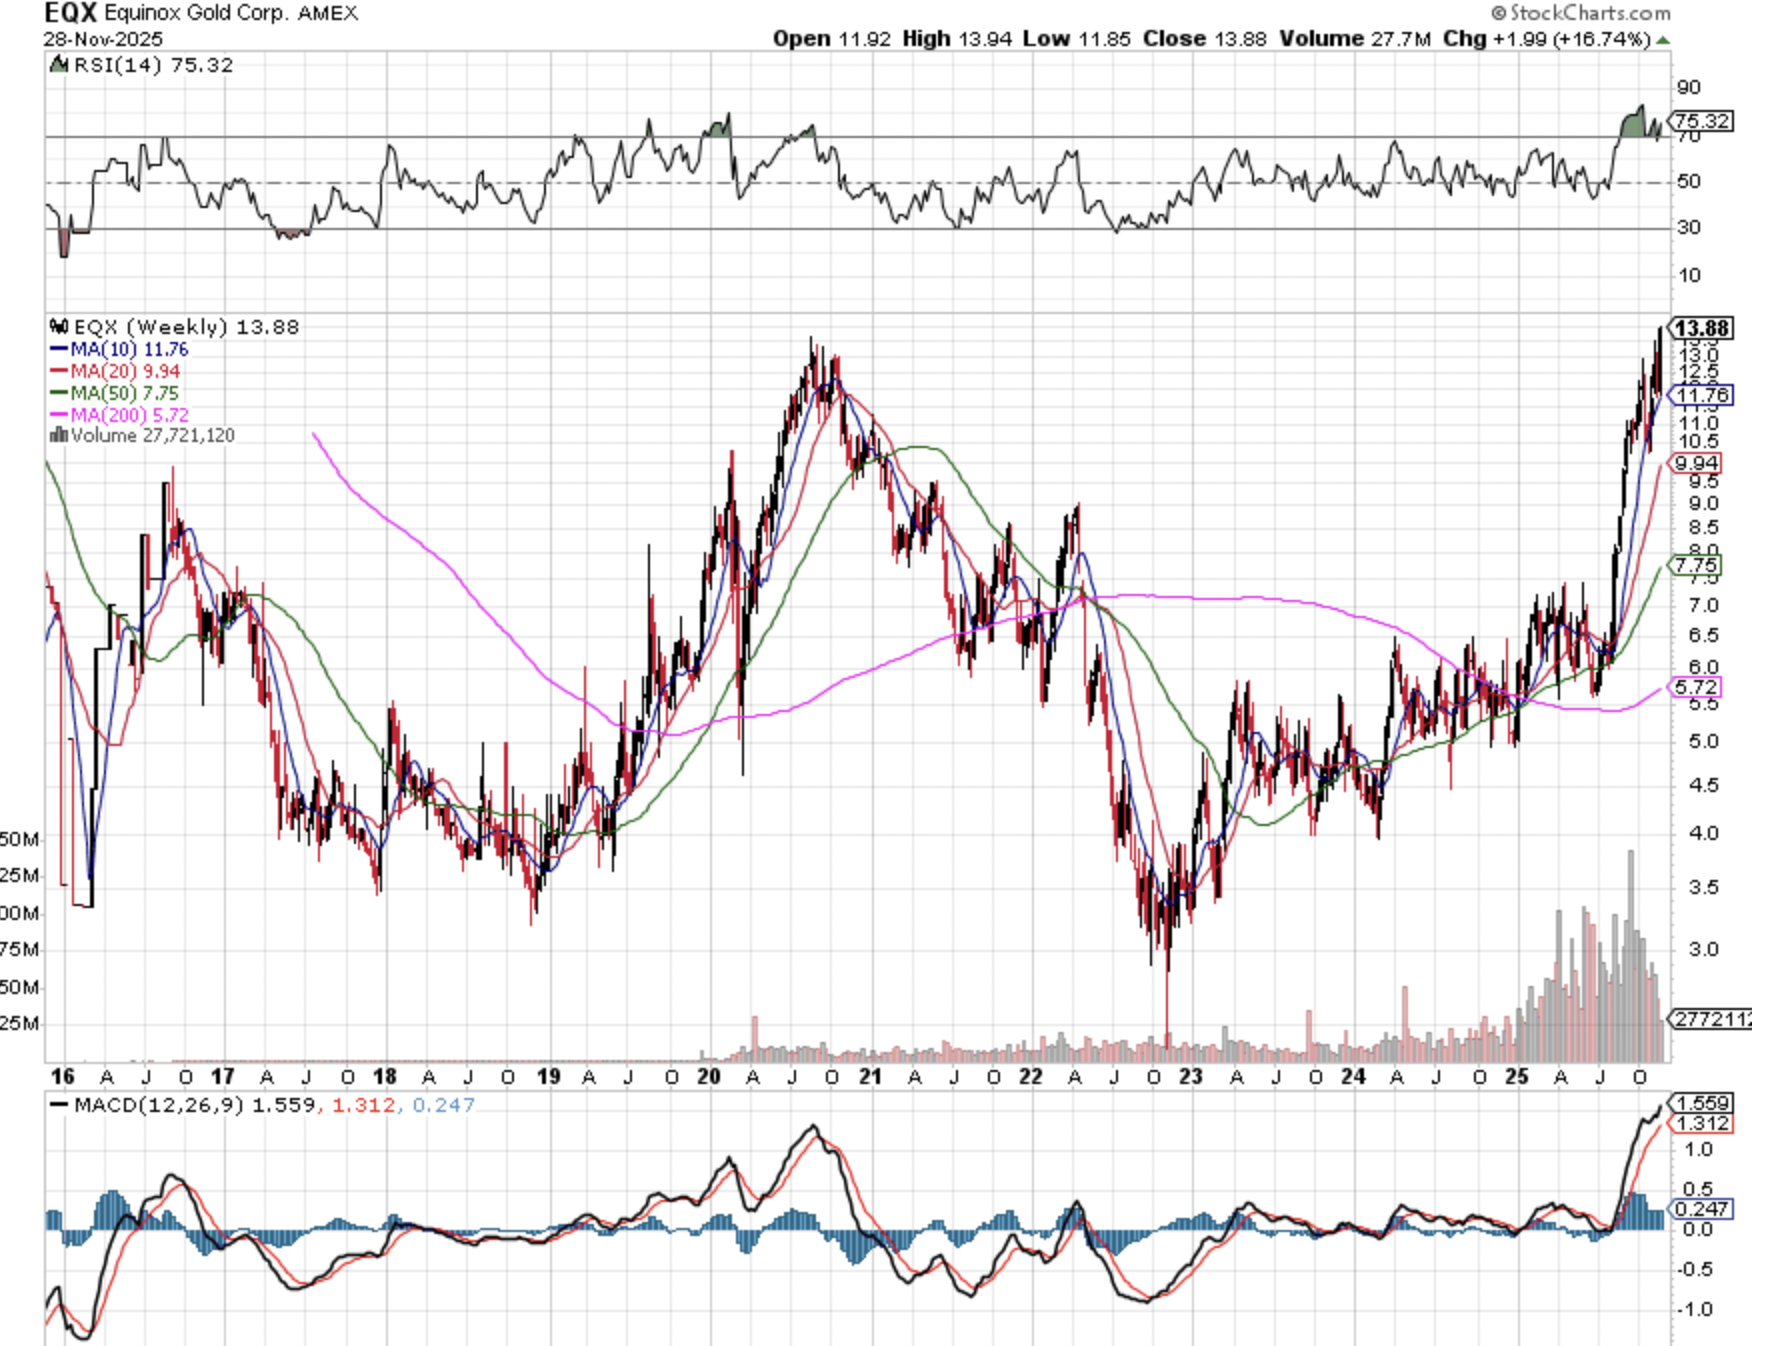Click the Volume bar-chart legend icon

(x=58, y=435)
